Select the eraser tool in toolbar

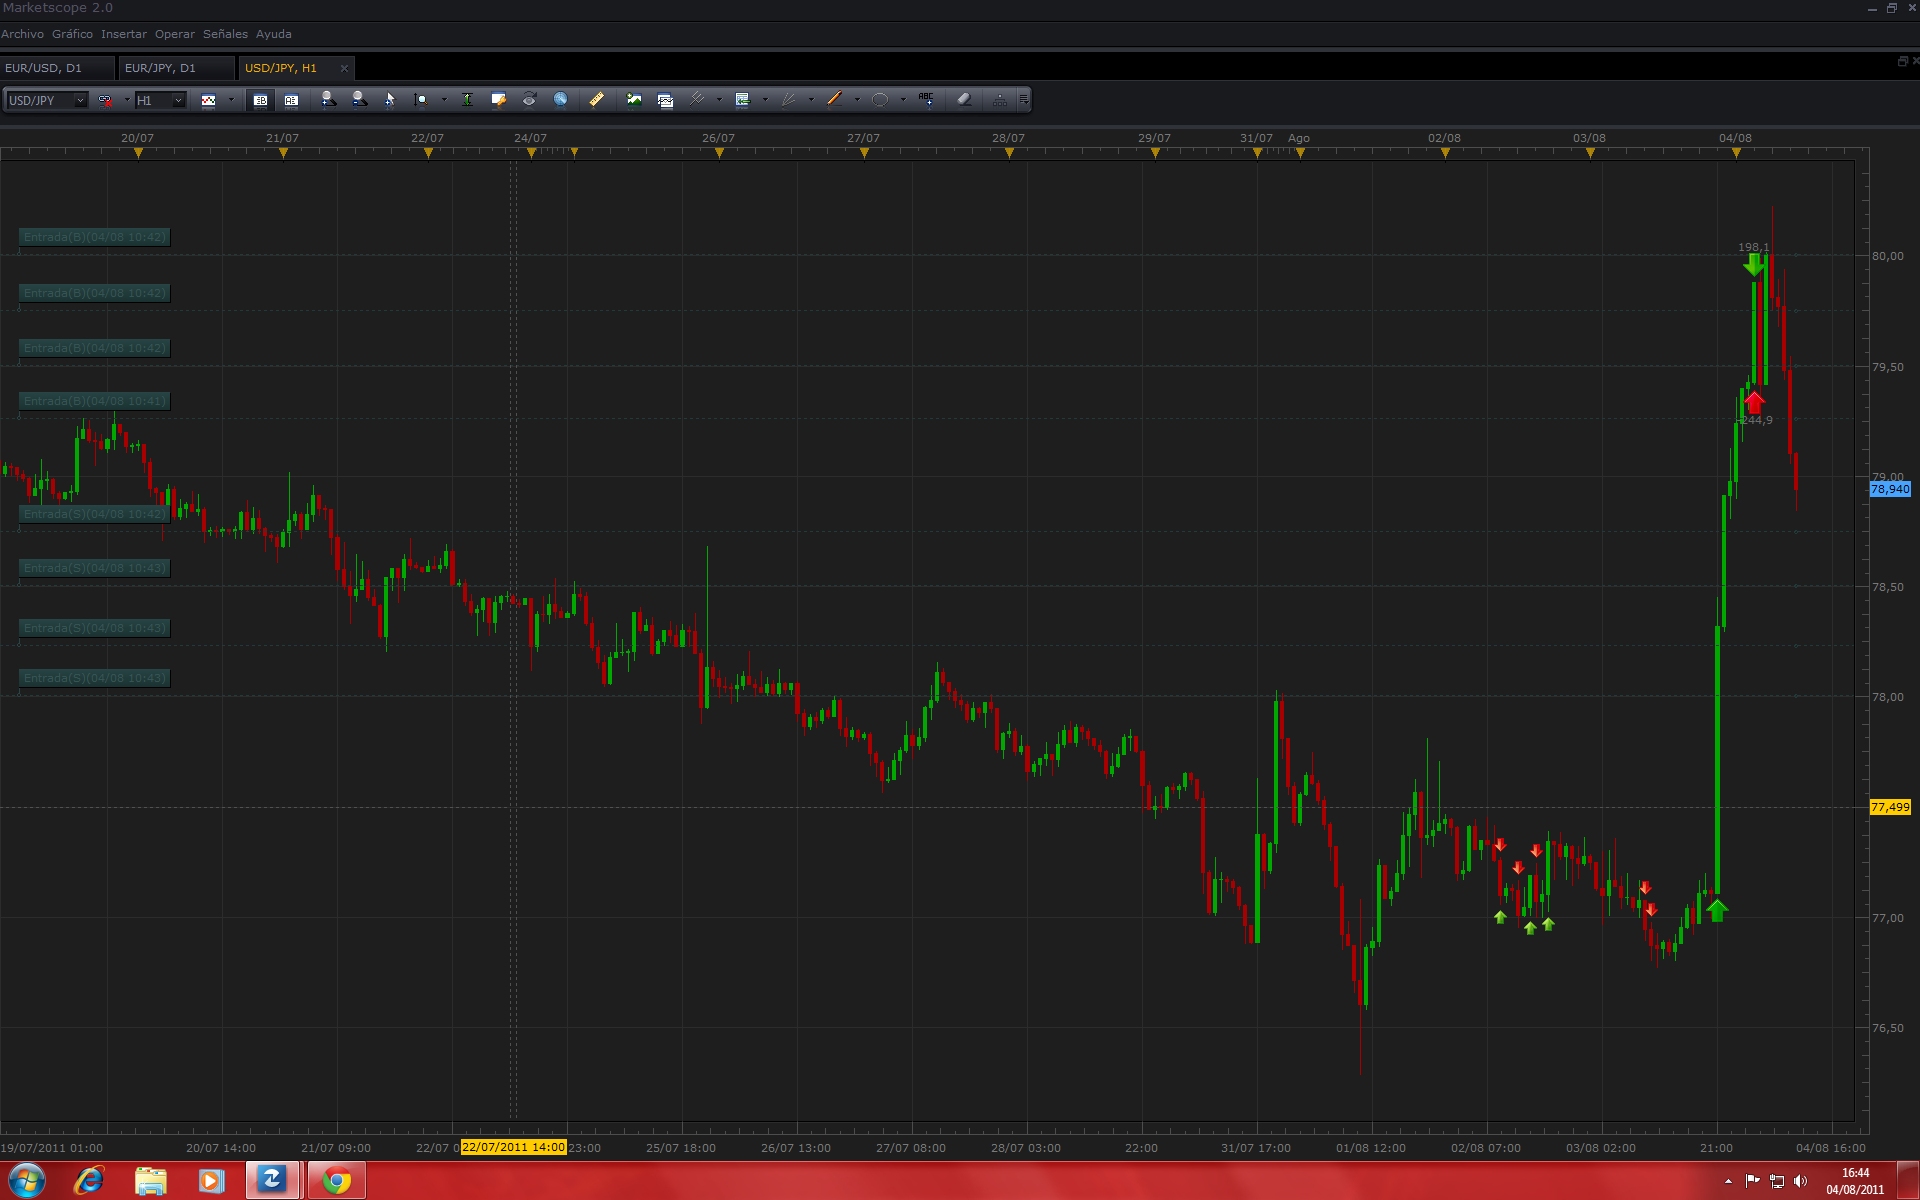(x=964, y=99)
